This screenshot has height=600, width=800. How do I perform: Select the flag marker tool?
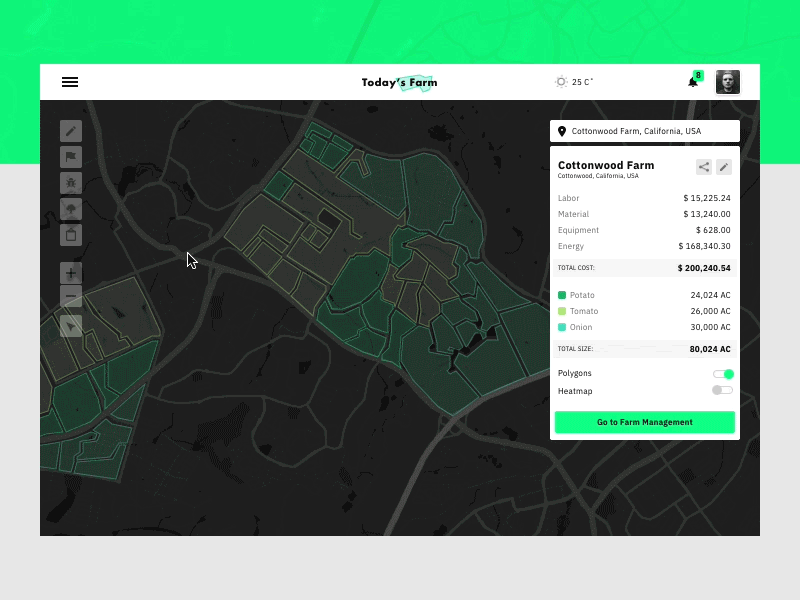(x=70, y=157)
